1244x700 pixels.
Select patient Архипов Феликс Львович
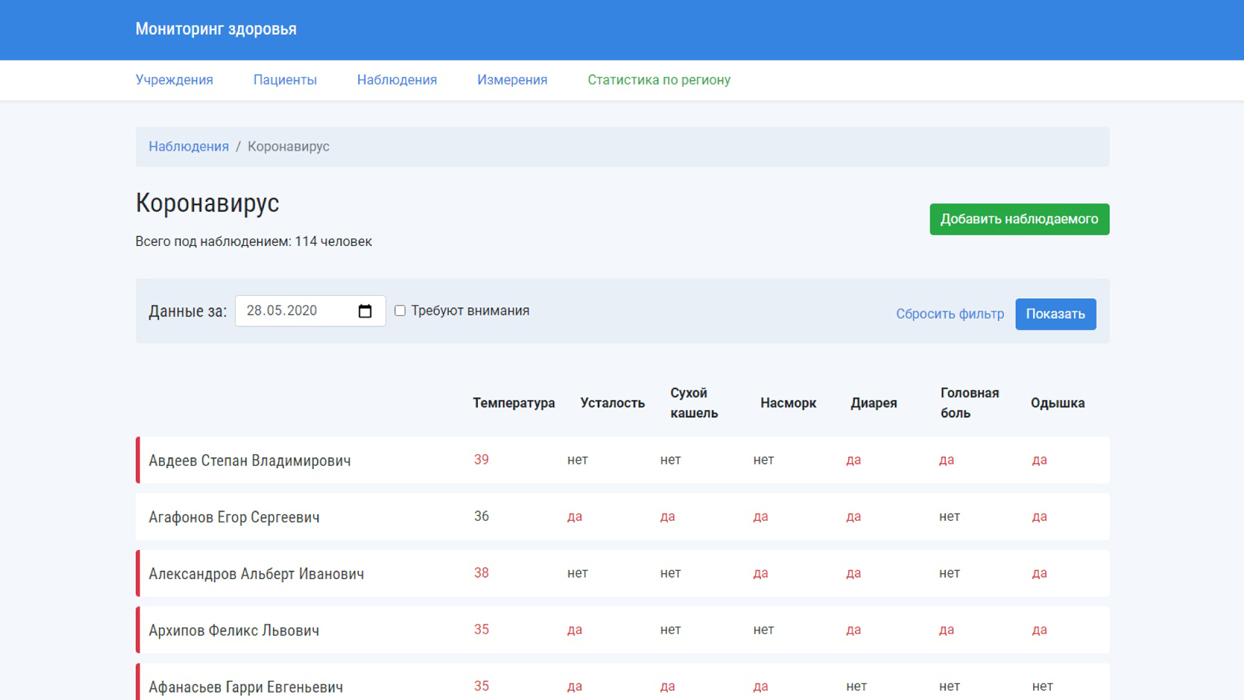tap(234, 631)
